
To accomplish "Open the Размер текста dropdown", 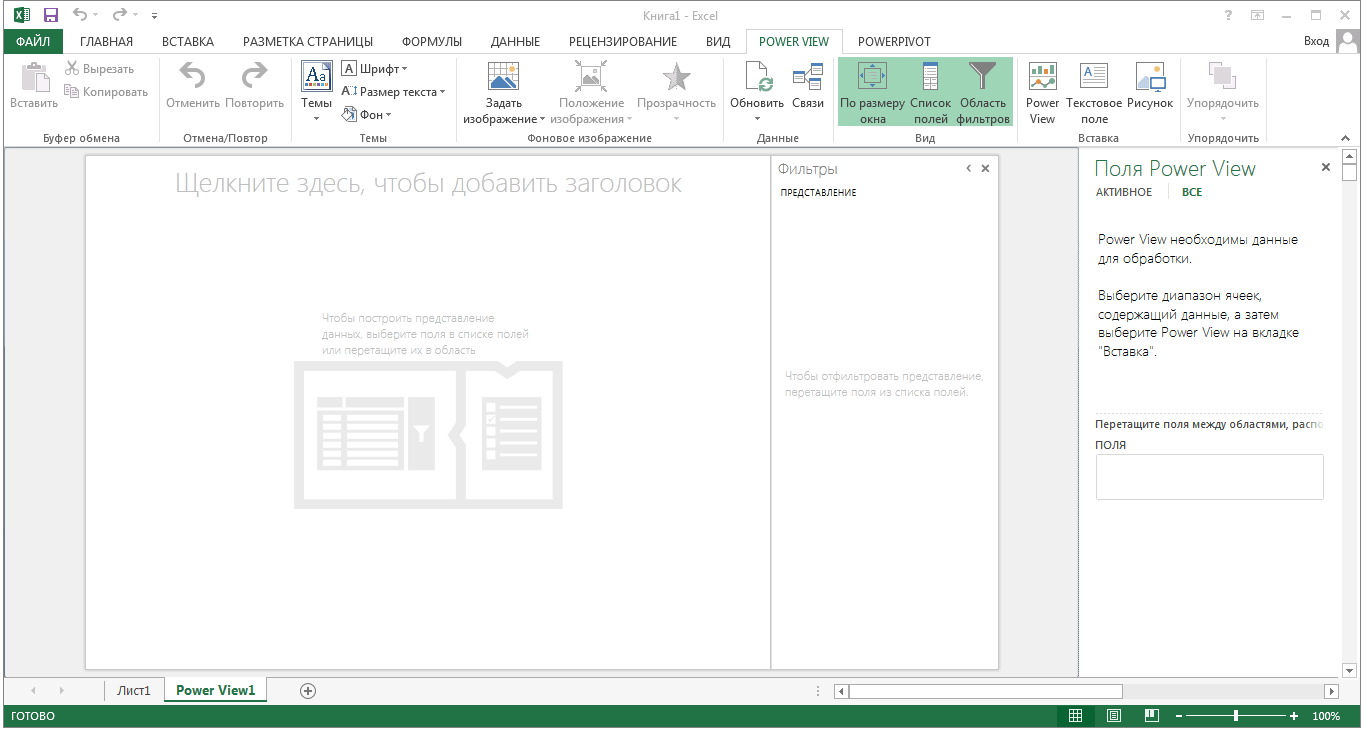I will point(393,92).
